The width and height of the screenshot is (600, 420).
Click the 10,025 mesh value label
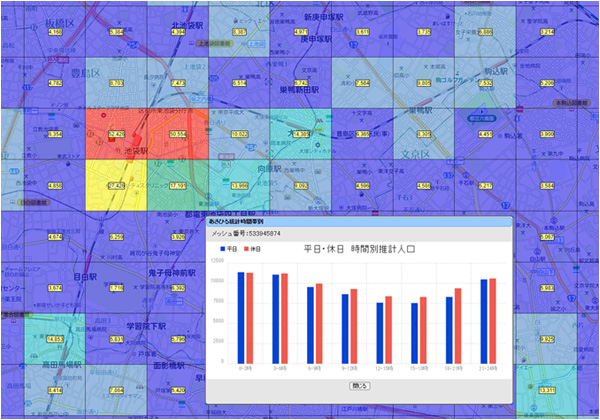239,133
